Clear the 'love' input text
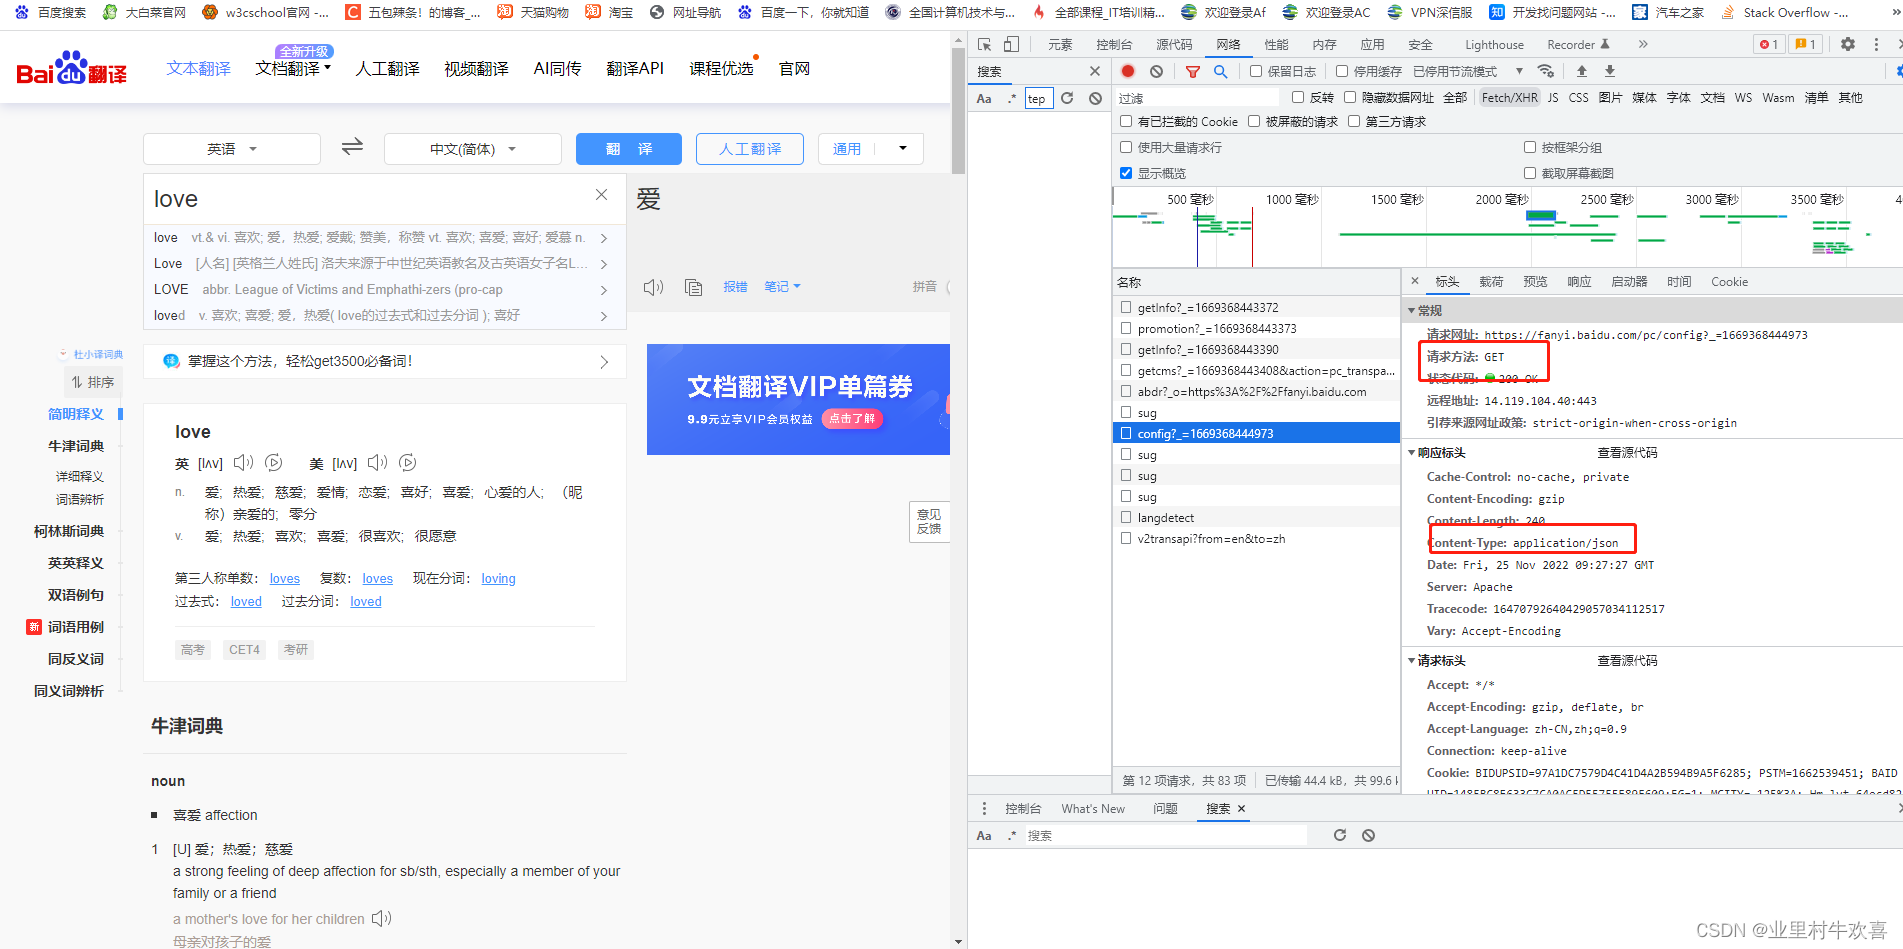 [601, 195]
